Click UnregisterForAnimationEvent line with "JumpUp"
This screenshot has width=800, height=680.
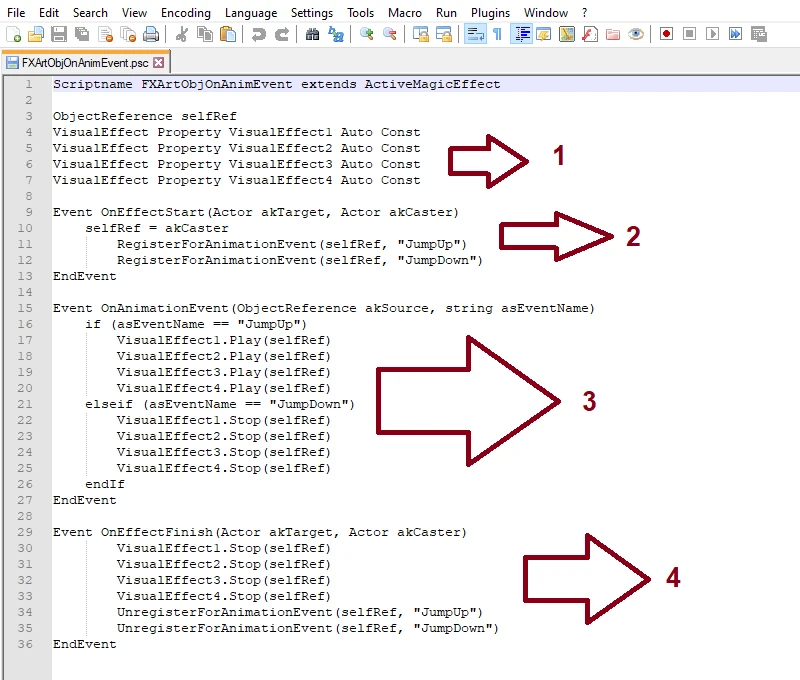[299, 612]
